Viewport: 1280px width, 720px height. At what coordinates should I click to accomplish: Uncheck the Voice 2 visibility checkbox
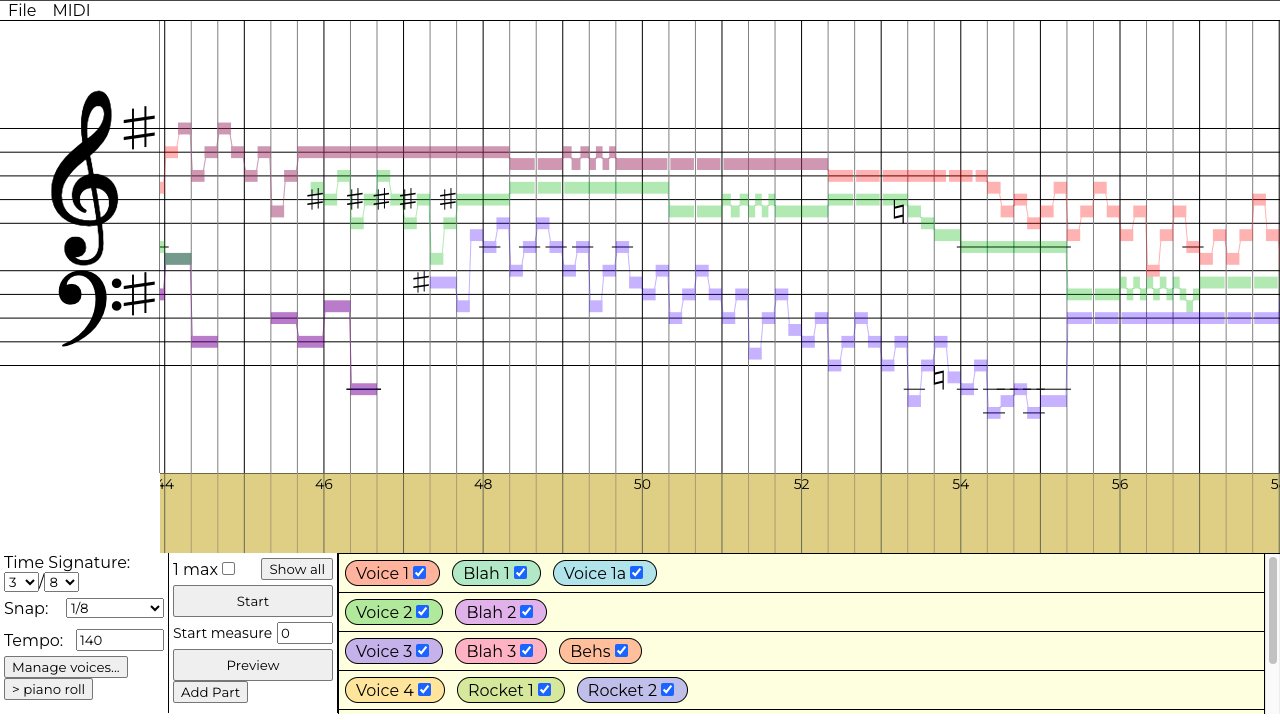(423, 612)
